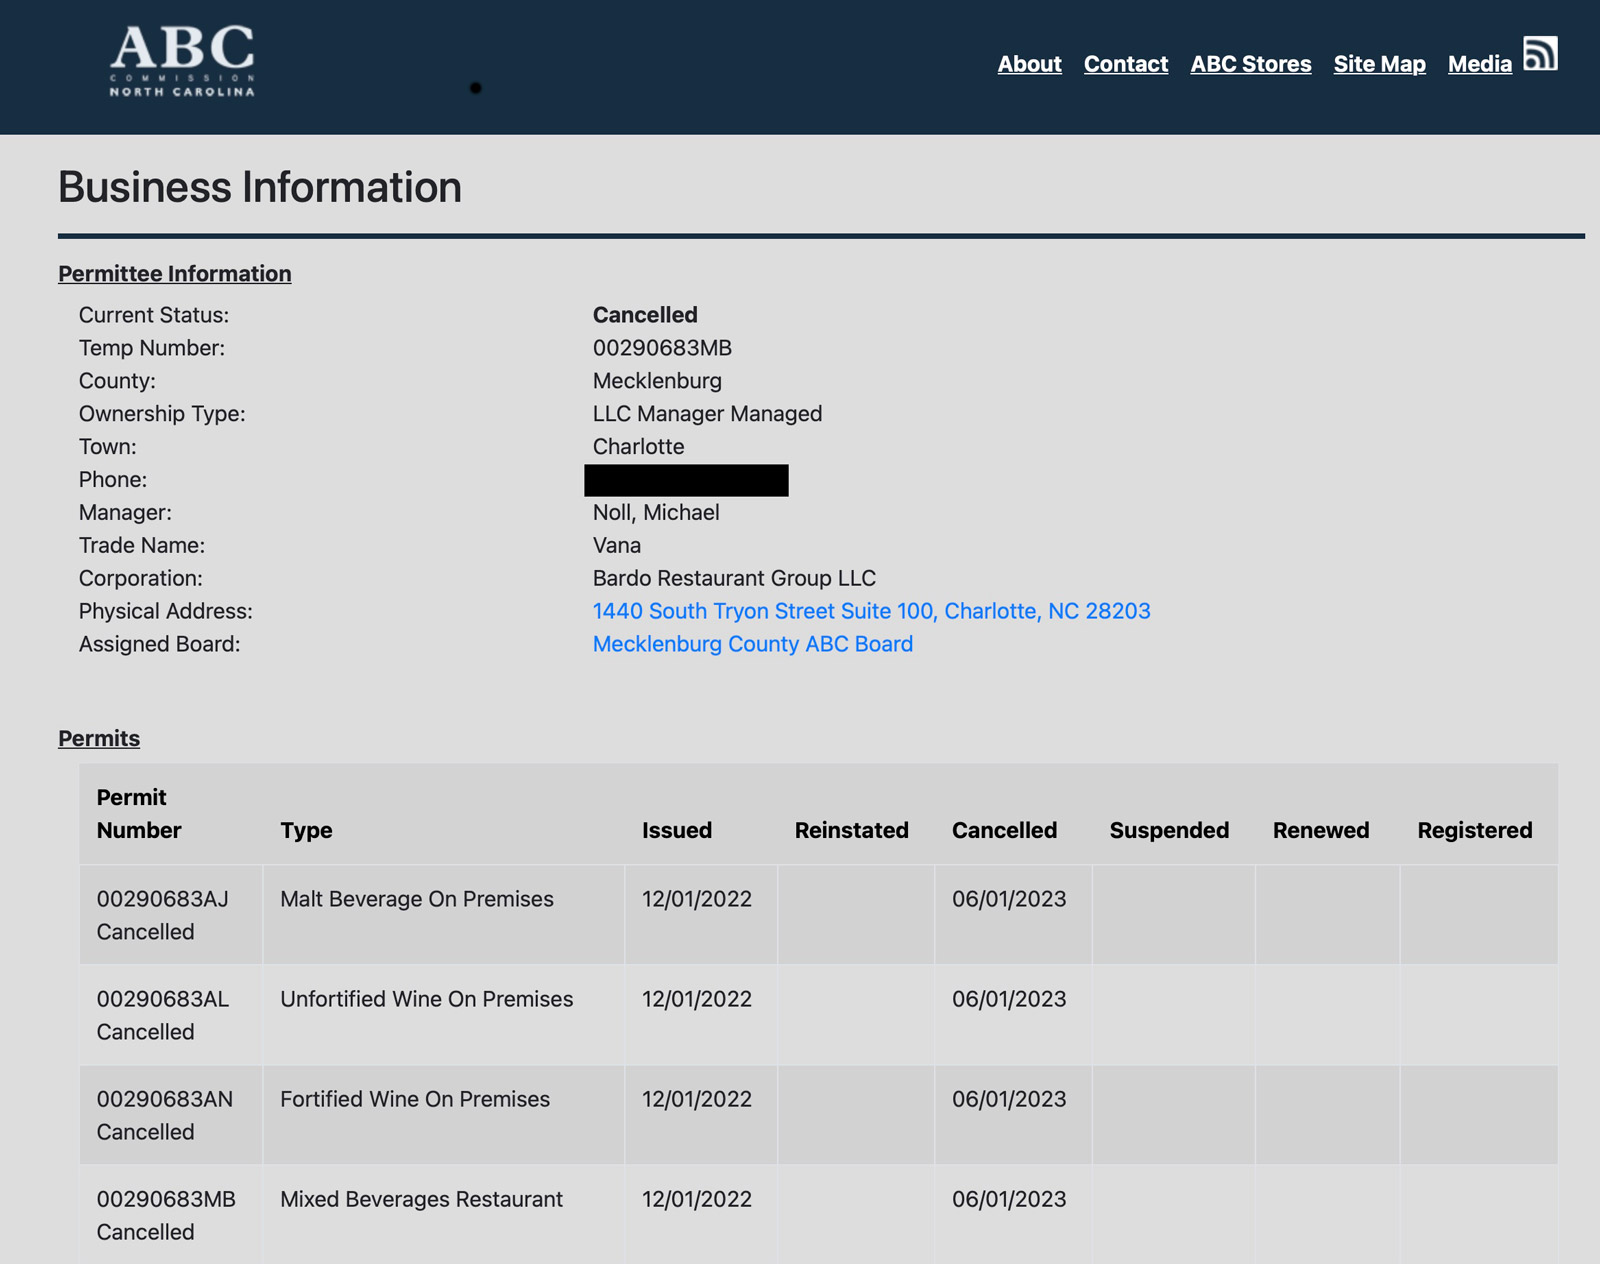Screen dimensions: 1600x1264
Task: Select the Mixed Beverages Restaurant entry
Action: click(421, 1199)
